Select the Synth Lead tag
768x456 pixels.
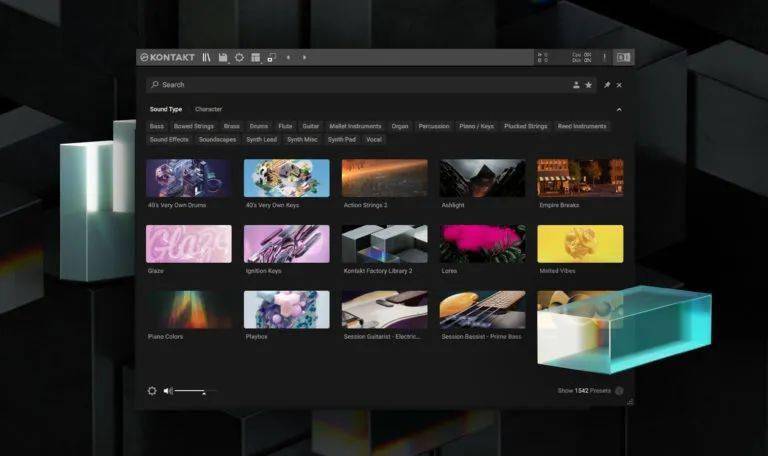click(262, 140)
